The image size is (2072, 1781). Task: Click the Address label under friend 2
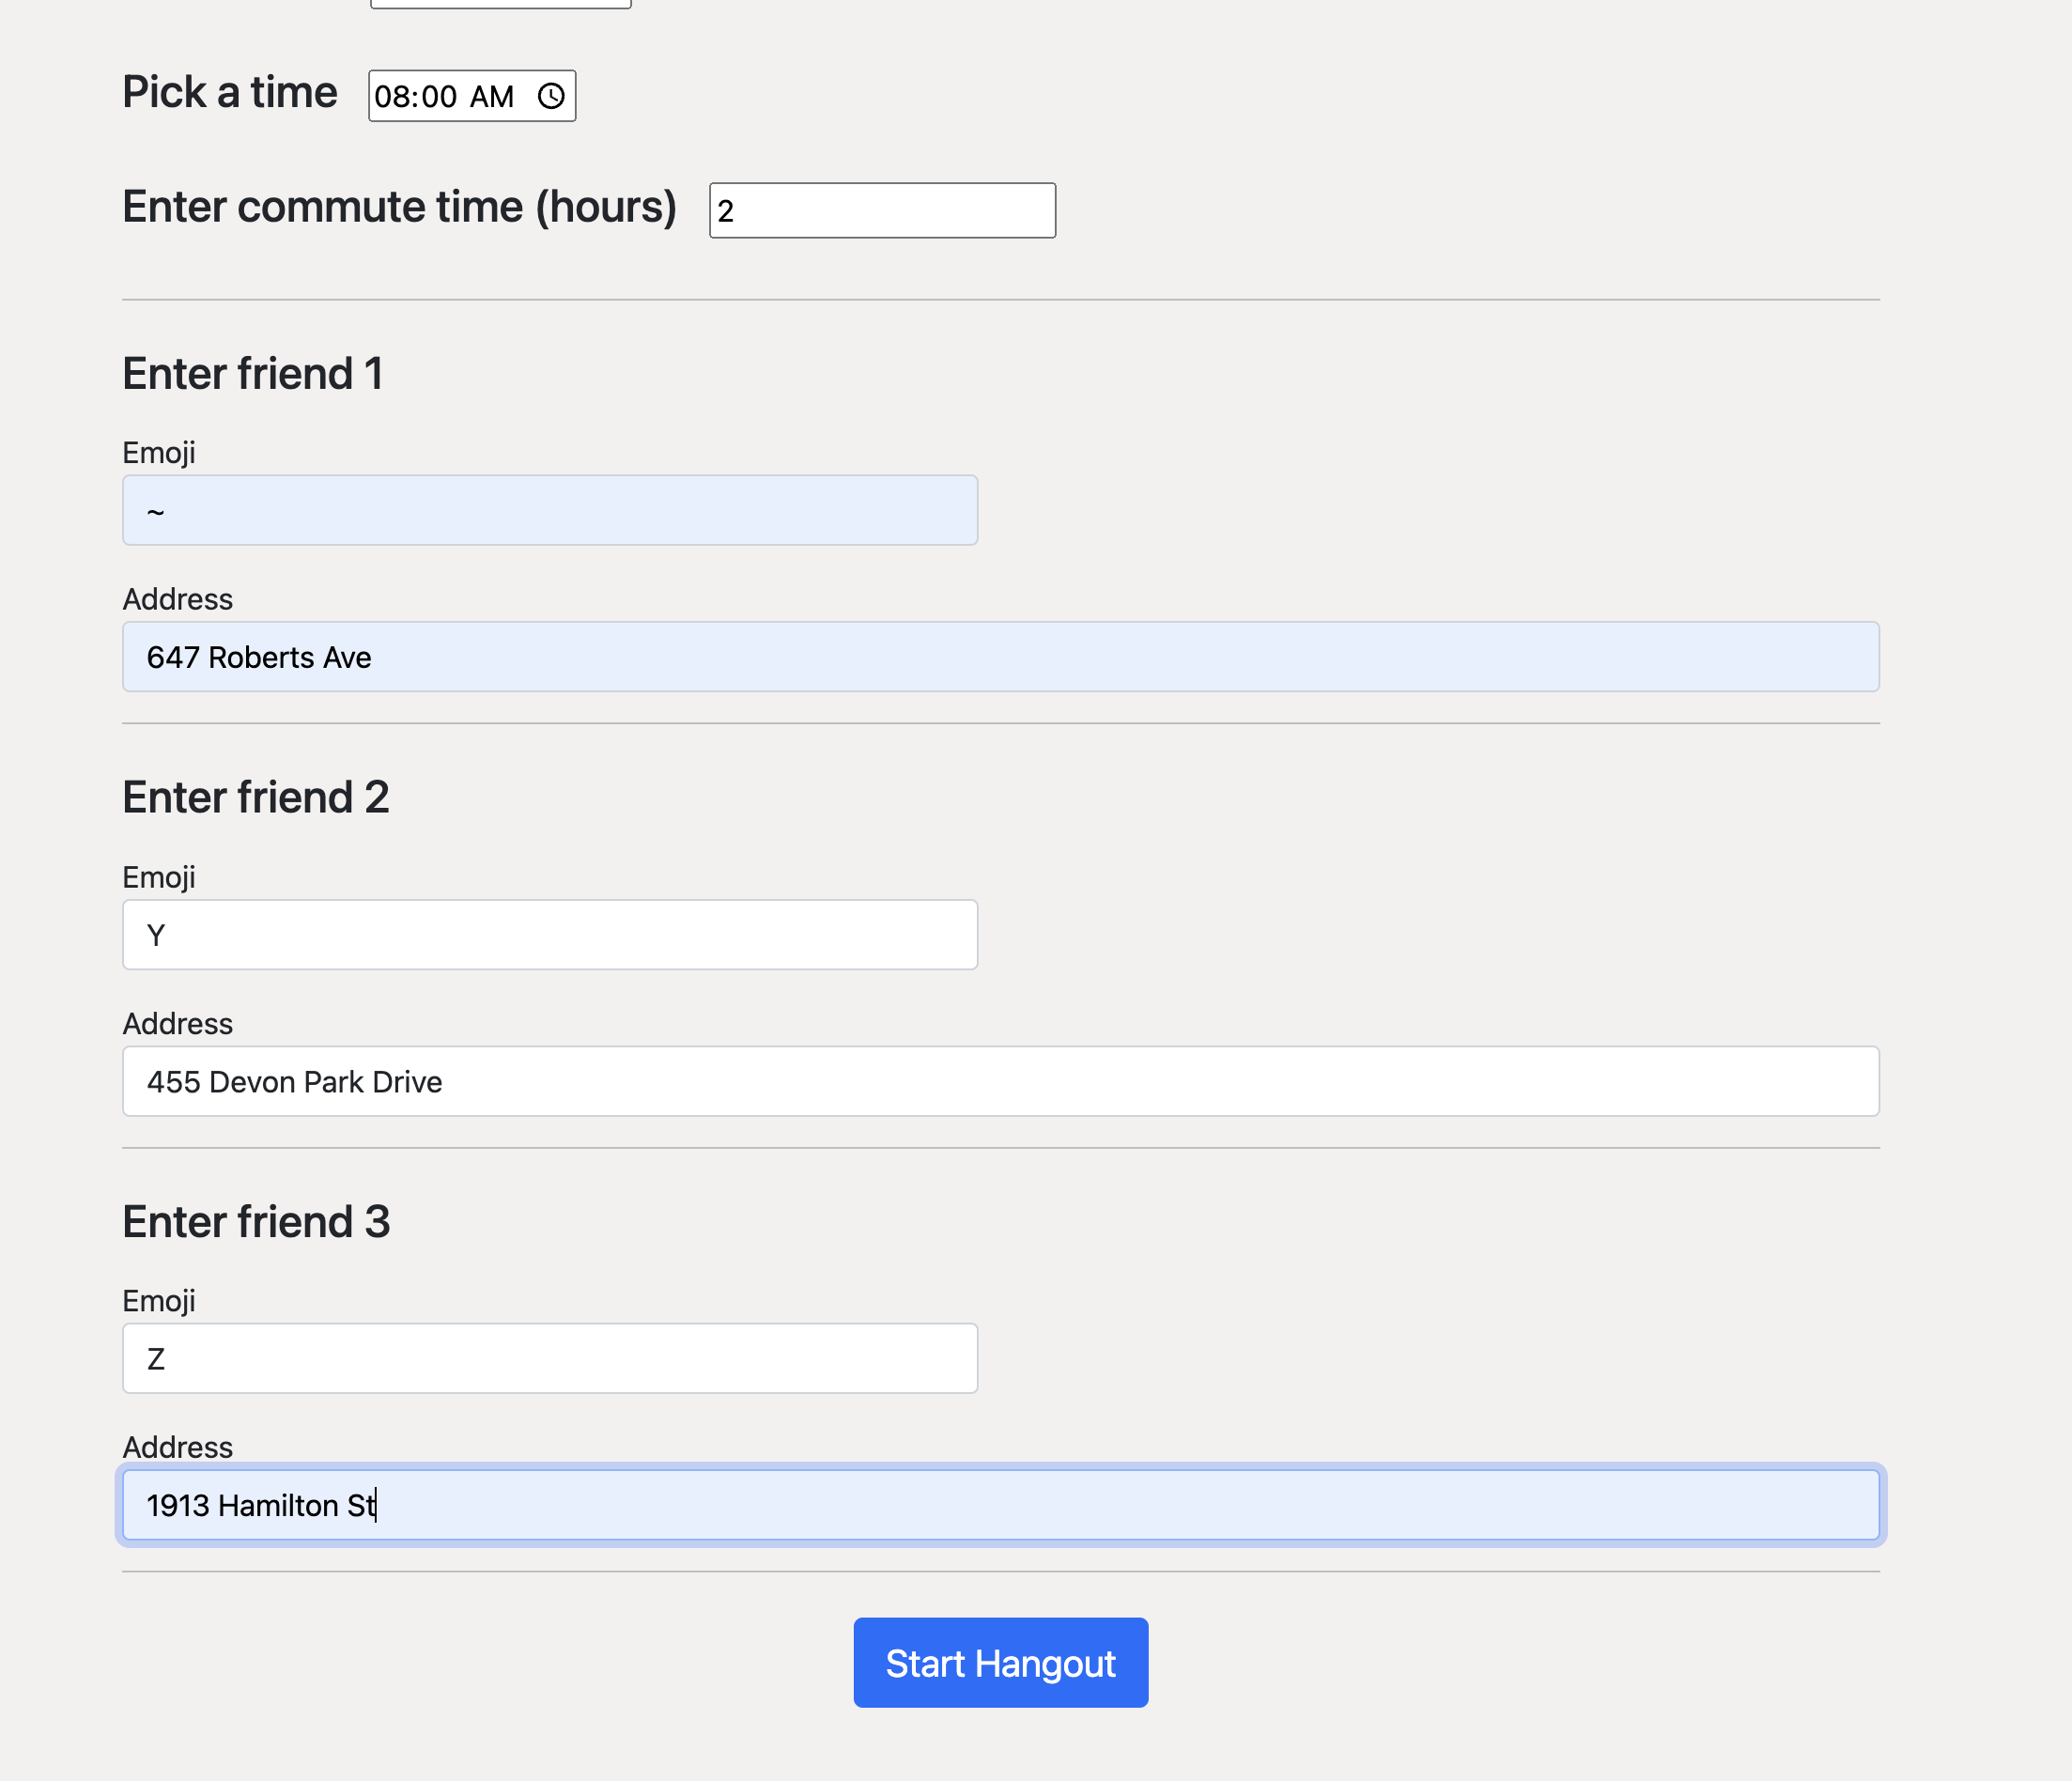pyautogui.click(x=177, y=1024)
